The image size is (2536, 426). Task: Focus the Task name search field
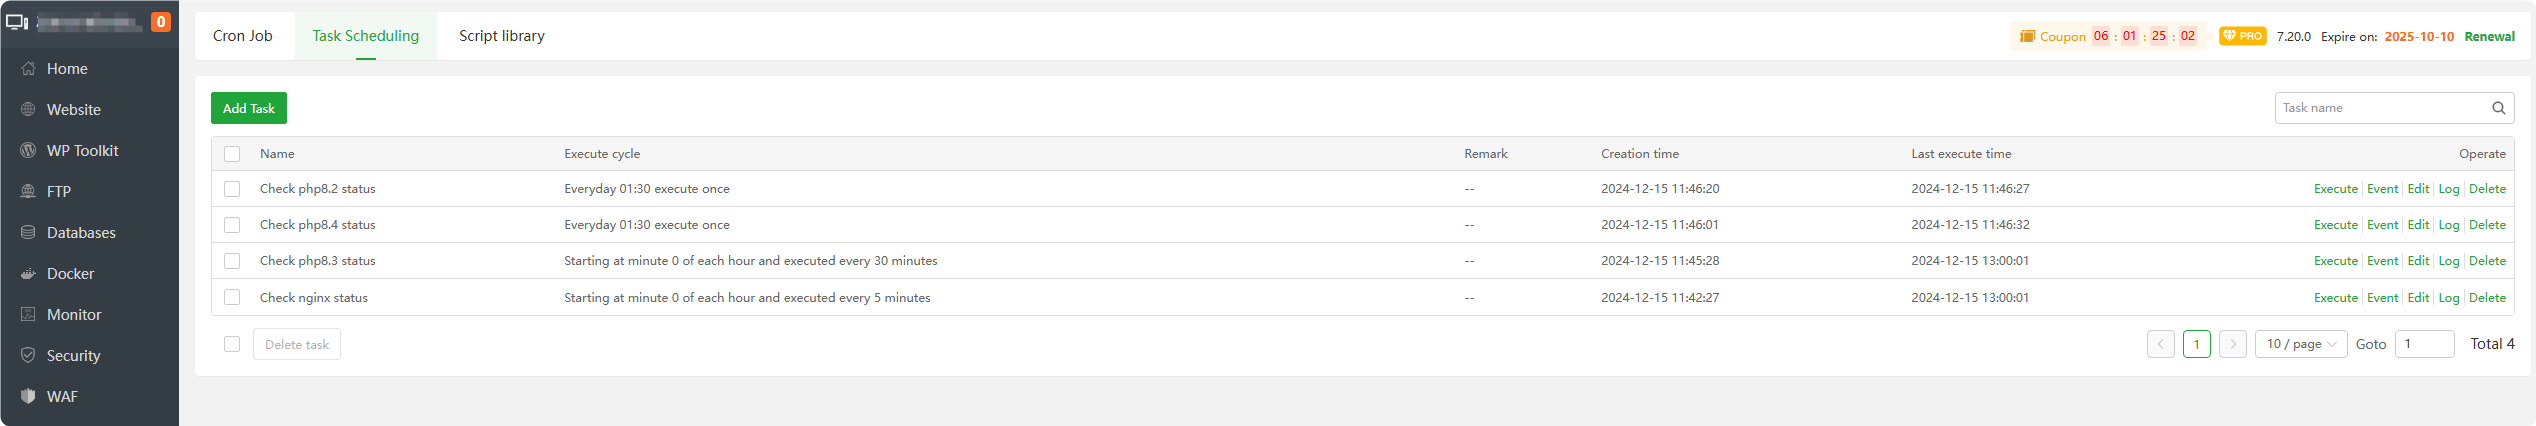point(2382,108)
